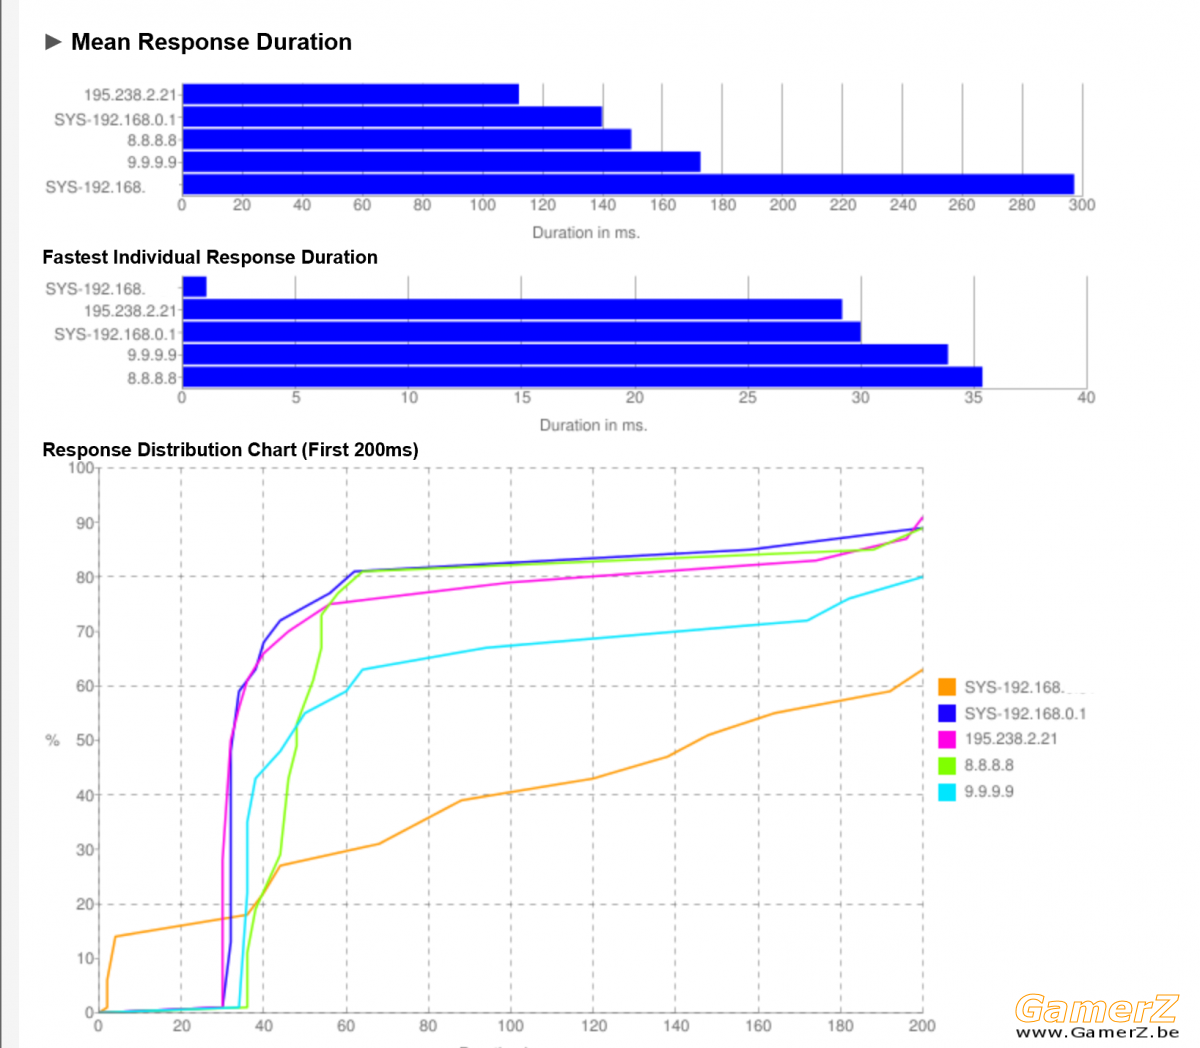Click the Response Distribution Chart heading
The width and height of the screenshot is (1200, 1048).
pos(230,450)
